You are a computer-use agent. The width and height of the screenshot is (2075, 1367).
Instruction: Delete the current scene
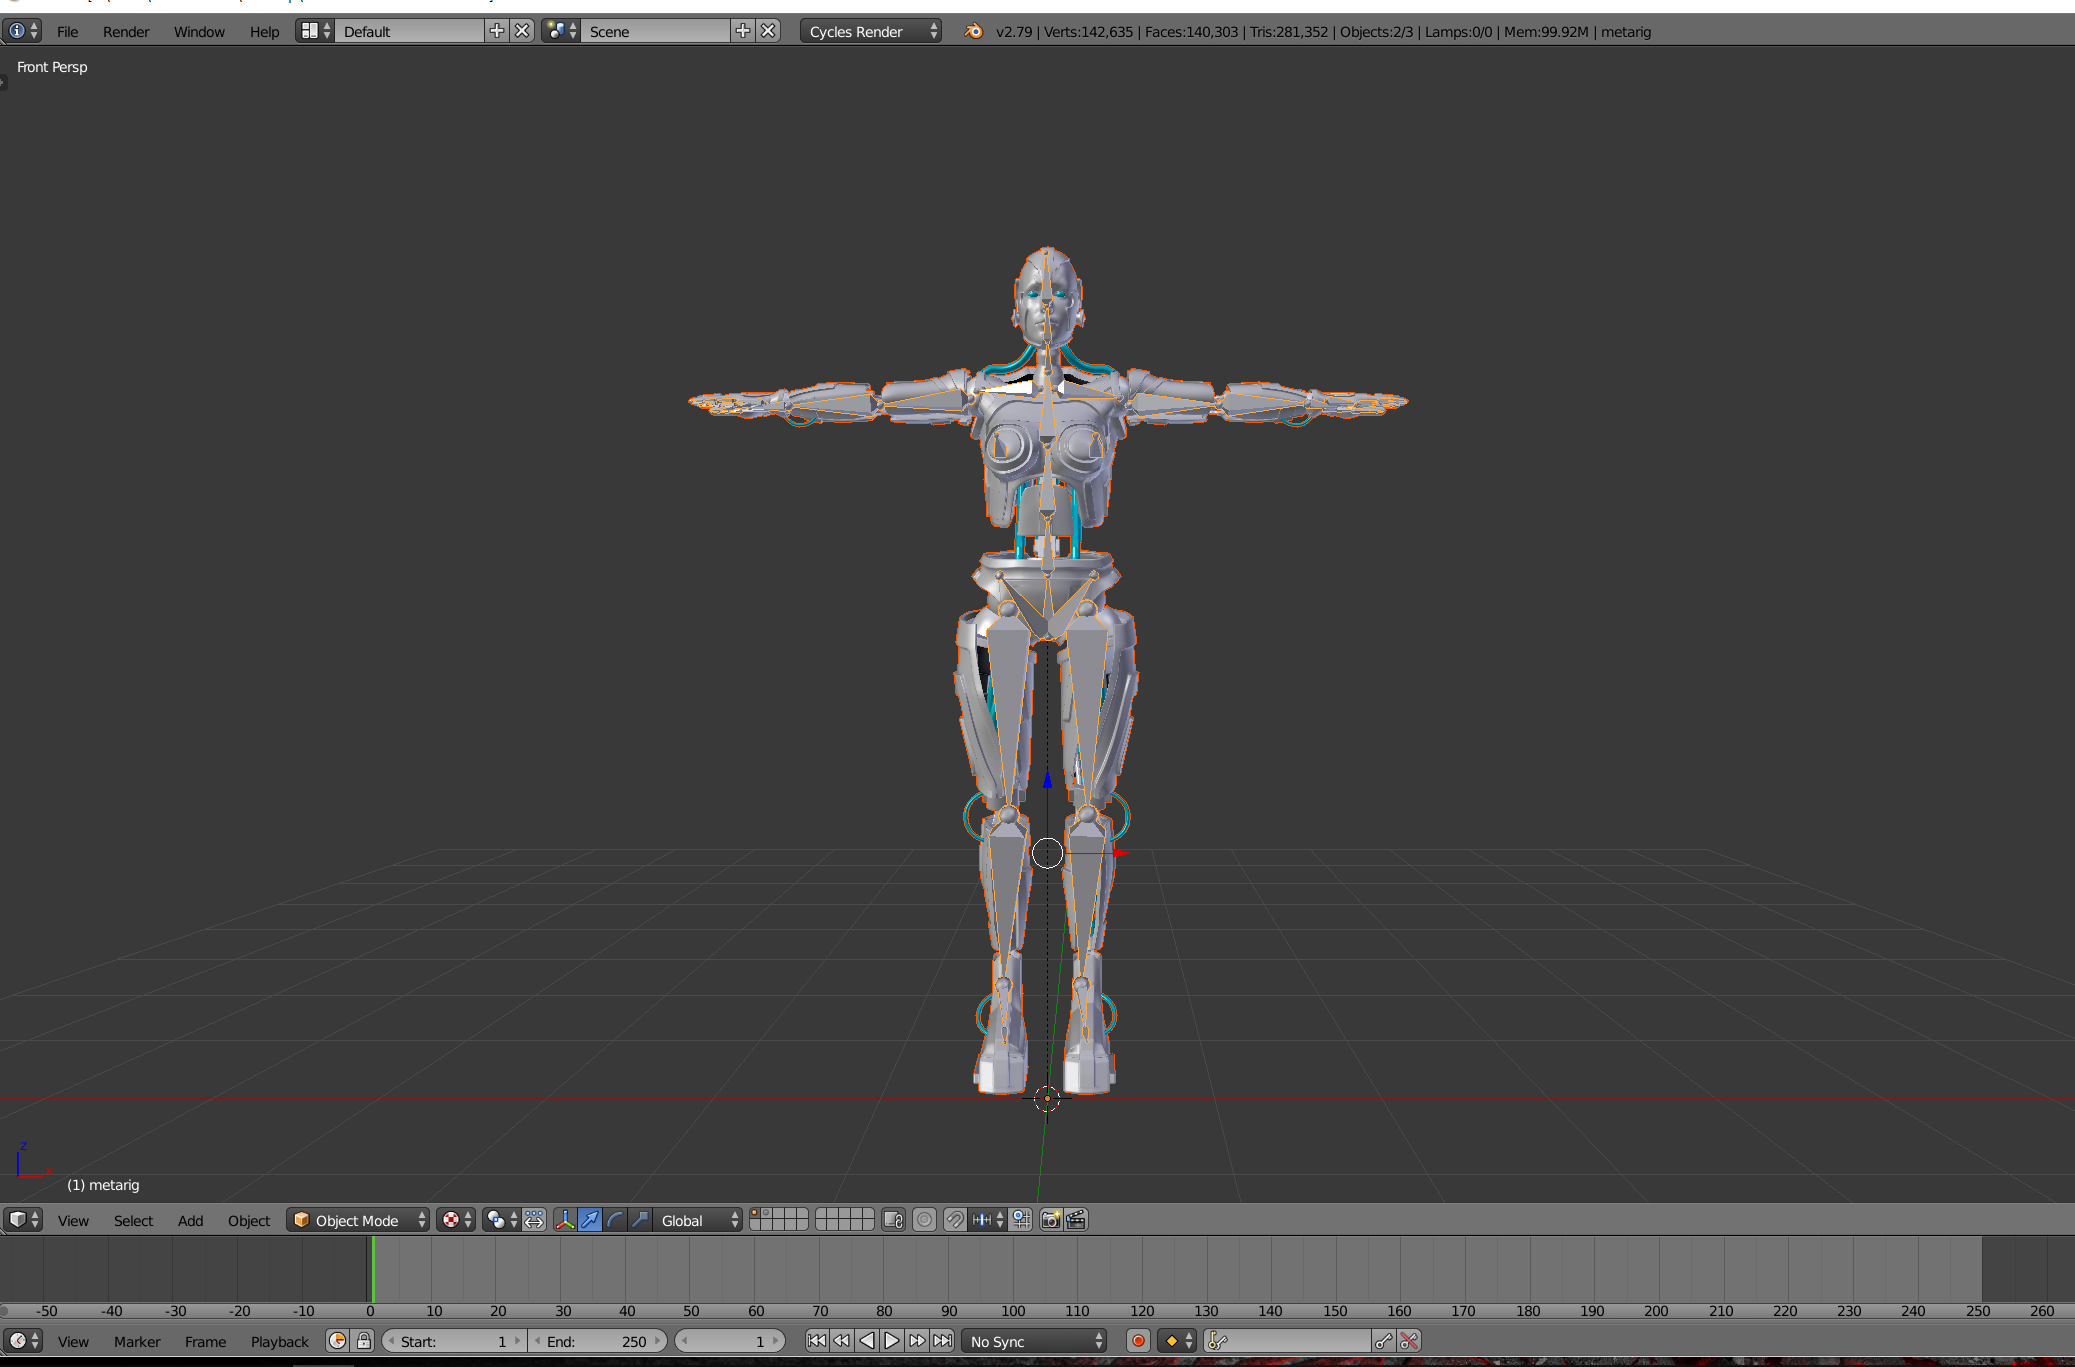pyautogui.click(x=768, y=31)
